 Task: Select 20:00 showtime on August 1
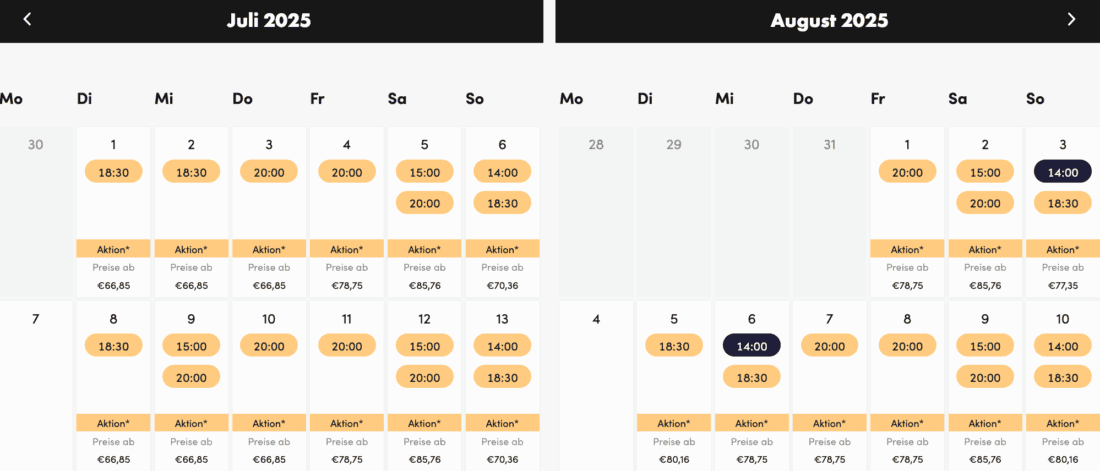(x=907, y=172)
